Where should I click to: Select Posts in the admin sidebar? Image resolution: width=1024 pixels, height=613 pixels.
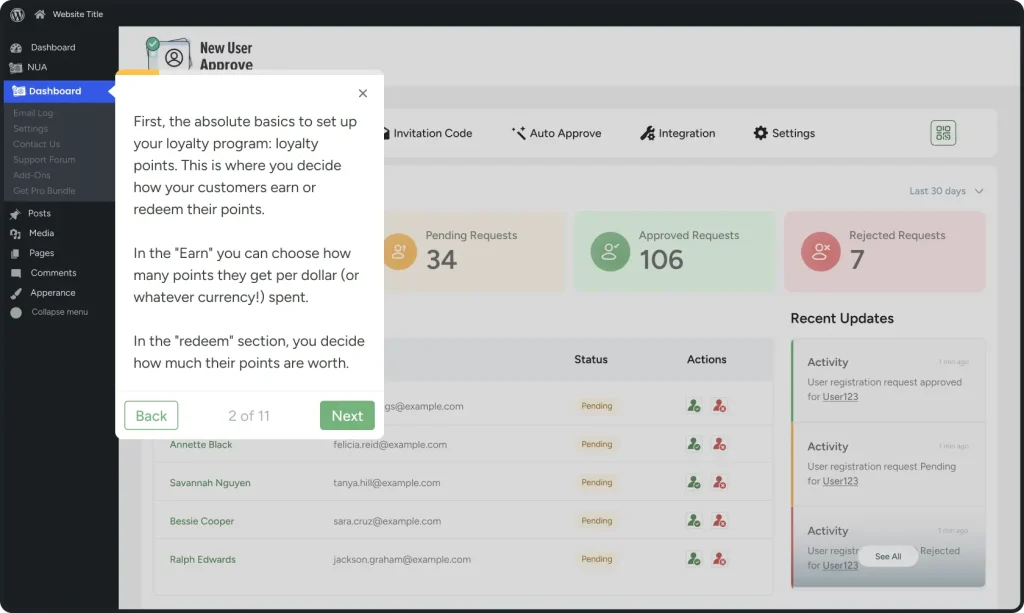(39, 214)
